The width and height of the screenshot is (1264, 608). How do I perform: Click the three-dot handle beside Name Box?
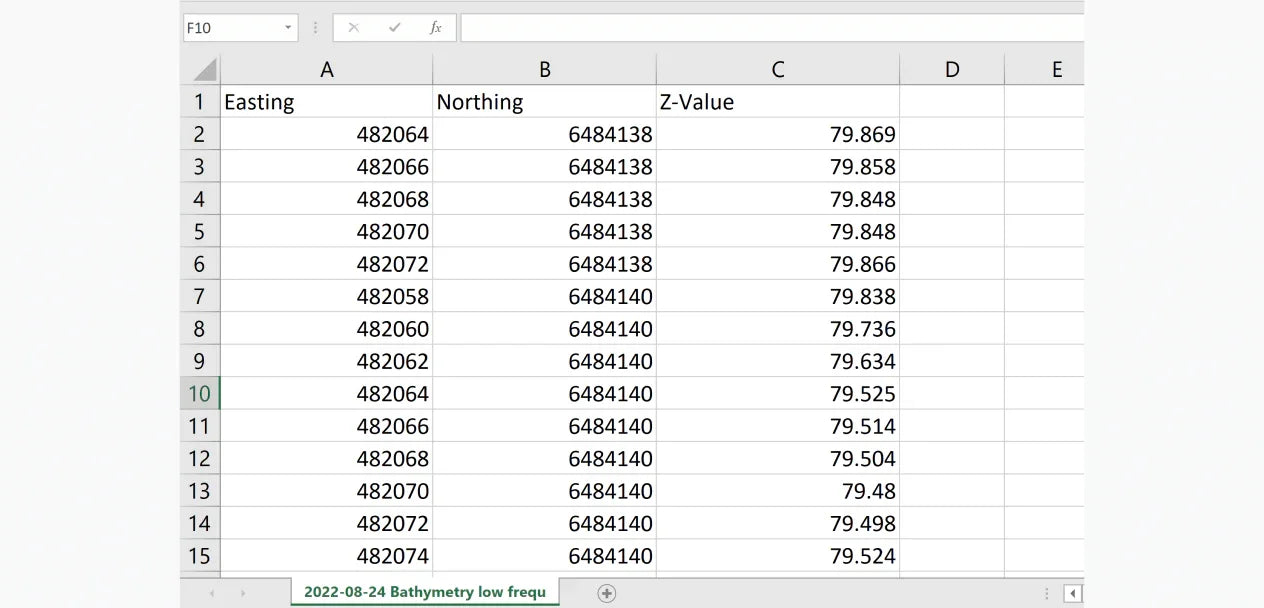coord(316,28)
